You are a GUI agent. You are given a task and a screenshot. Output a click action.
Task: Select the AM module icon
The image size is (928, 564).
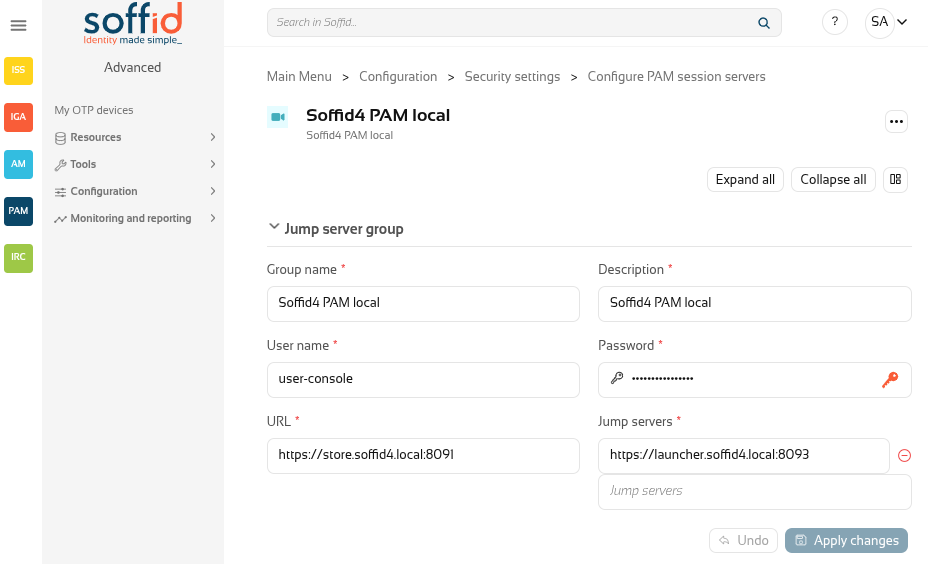click(x=18, y=164)
